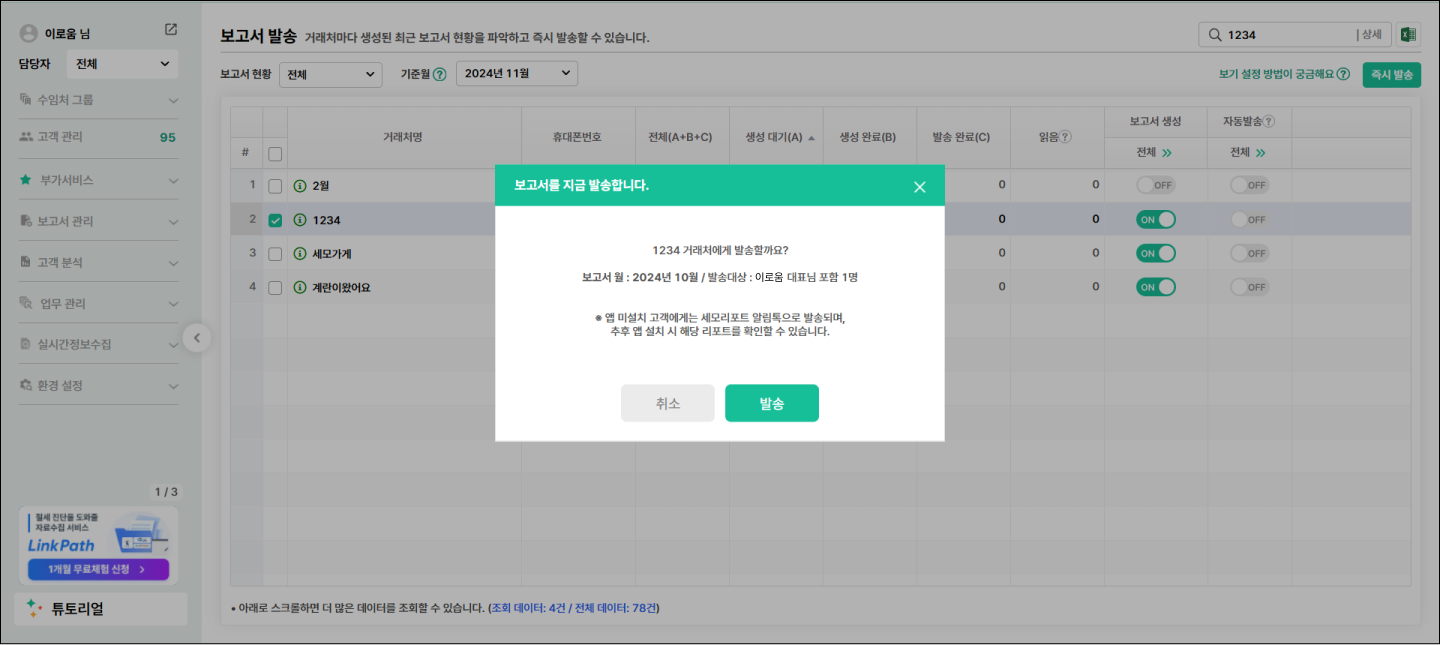Open external link icon beside user name
Screen dimensions: 1440x645
click(171, 30)
